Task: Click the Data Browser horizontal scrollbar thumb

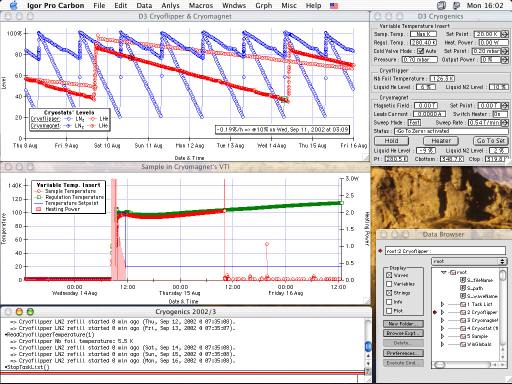Action: [440, 365]
